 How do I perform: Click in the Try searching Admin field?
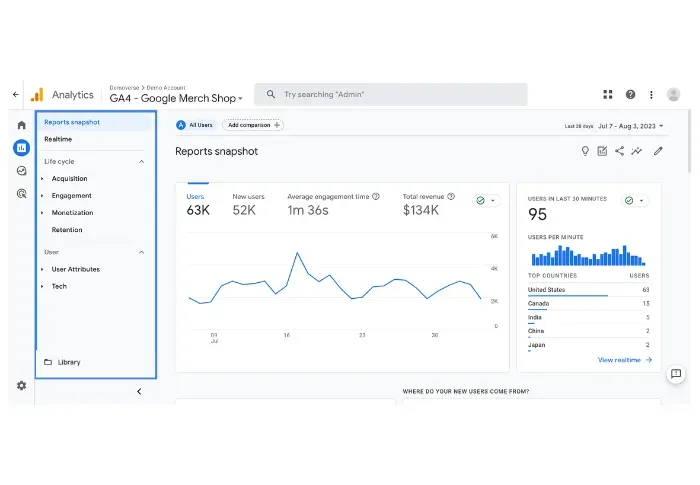[391, 94]
